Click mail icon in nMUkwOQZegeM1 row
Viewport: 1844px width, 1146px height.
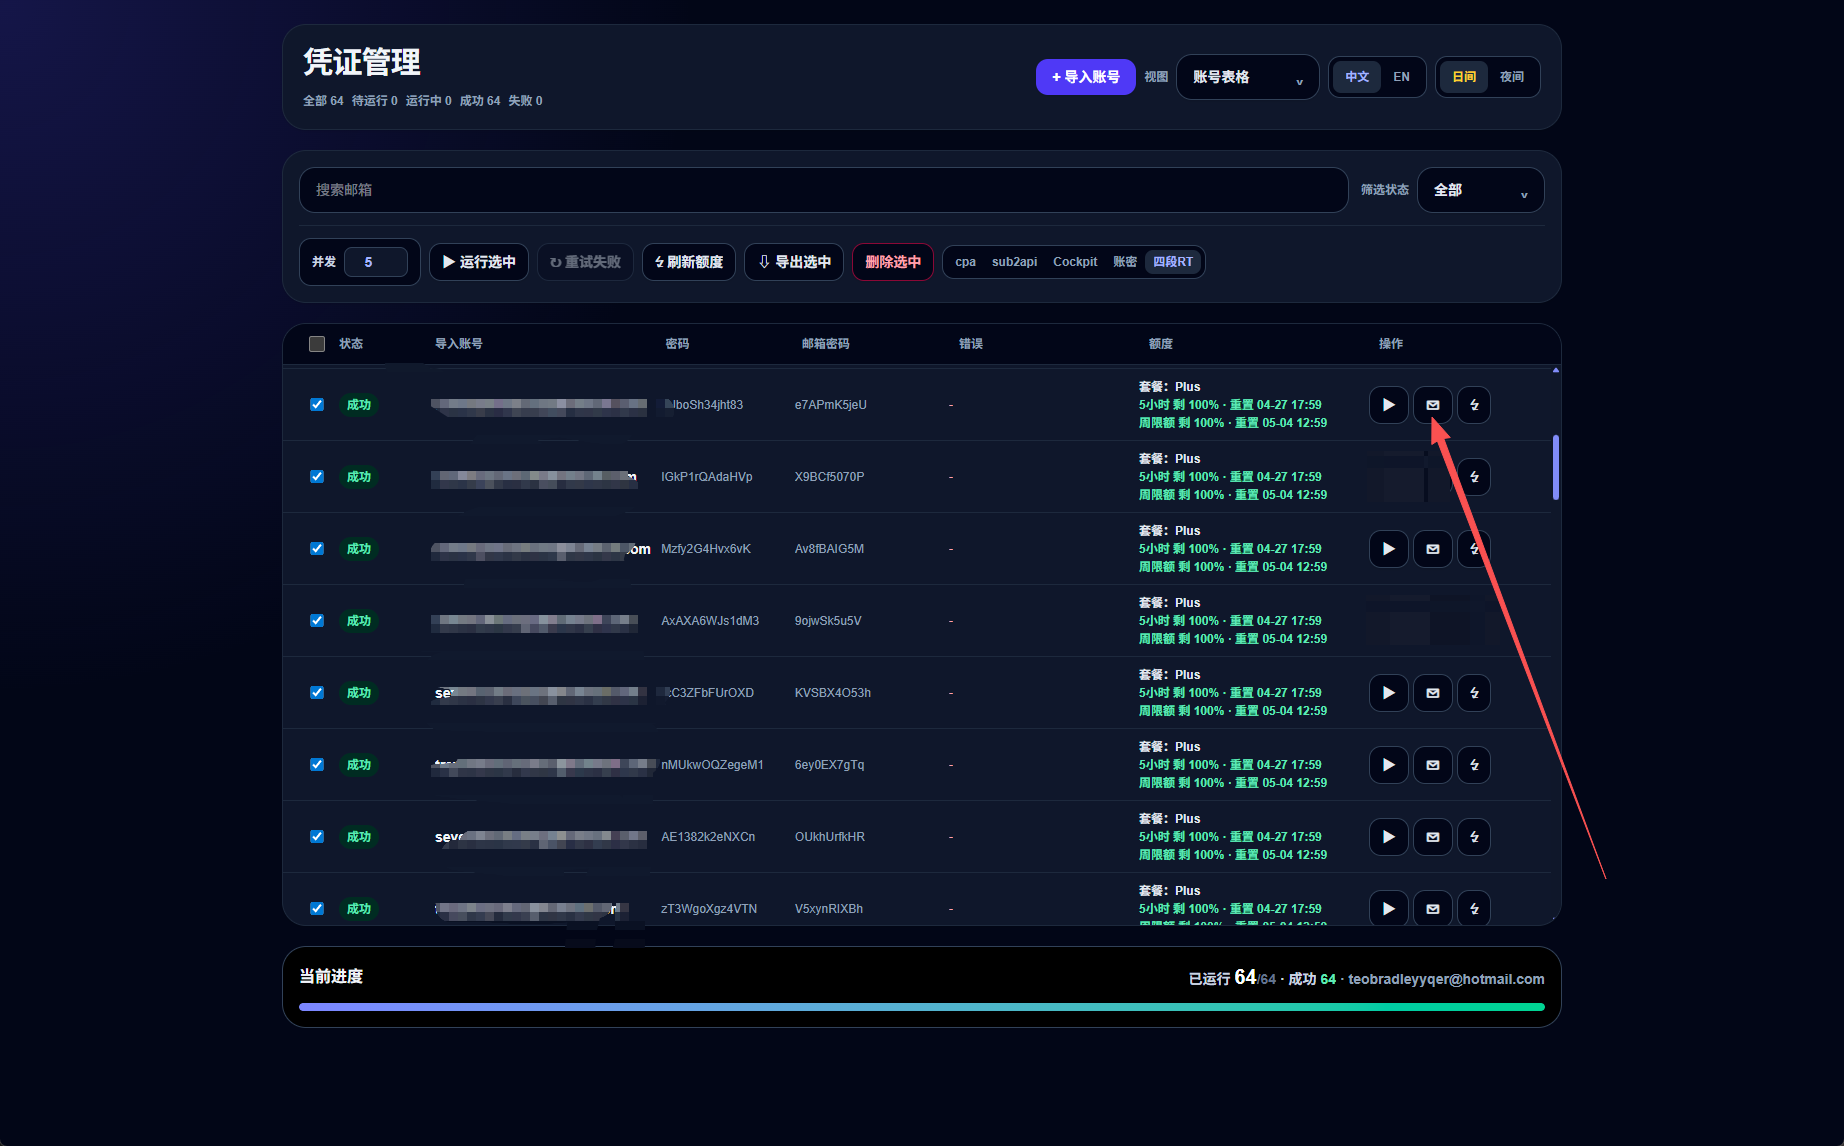[x=1432, y=765]
